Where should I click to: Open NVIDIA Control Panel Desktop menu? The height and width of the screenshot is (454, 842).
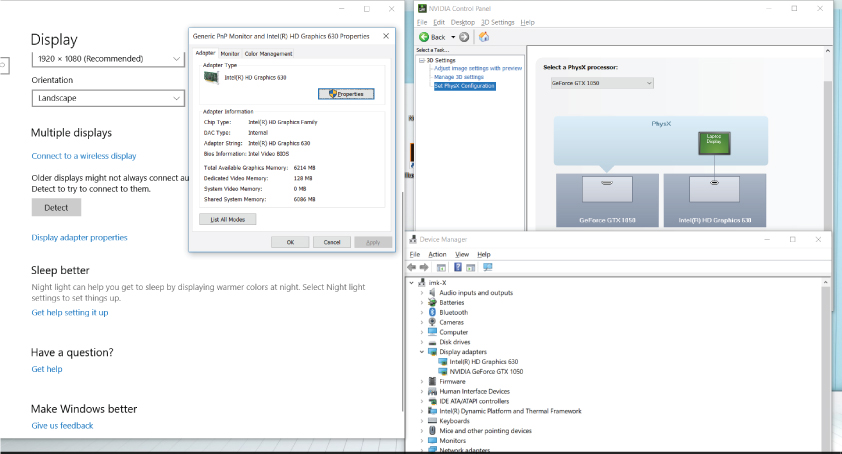click(x=462, y=23)
